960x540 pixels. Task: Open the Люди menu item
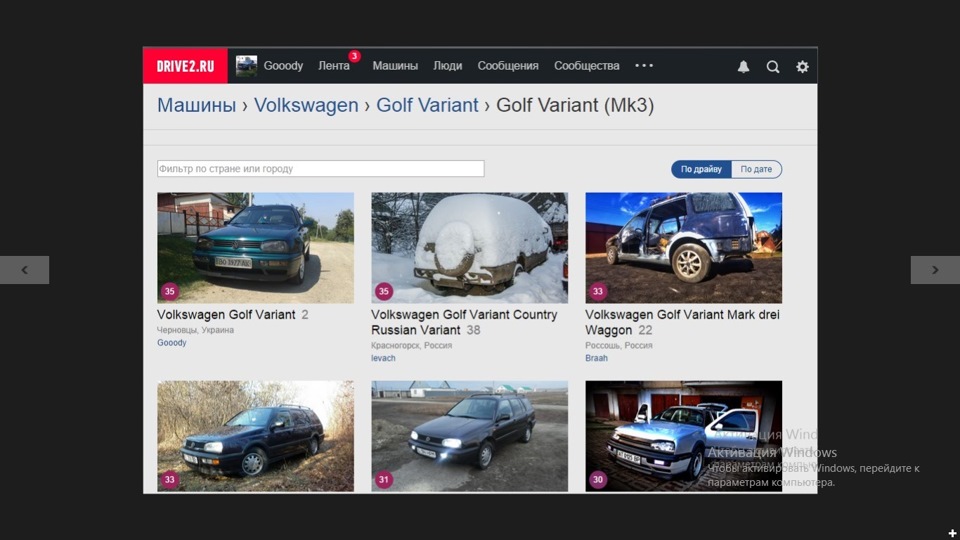pyautogui.click(x=448, y=66)
